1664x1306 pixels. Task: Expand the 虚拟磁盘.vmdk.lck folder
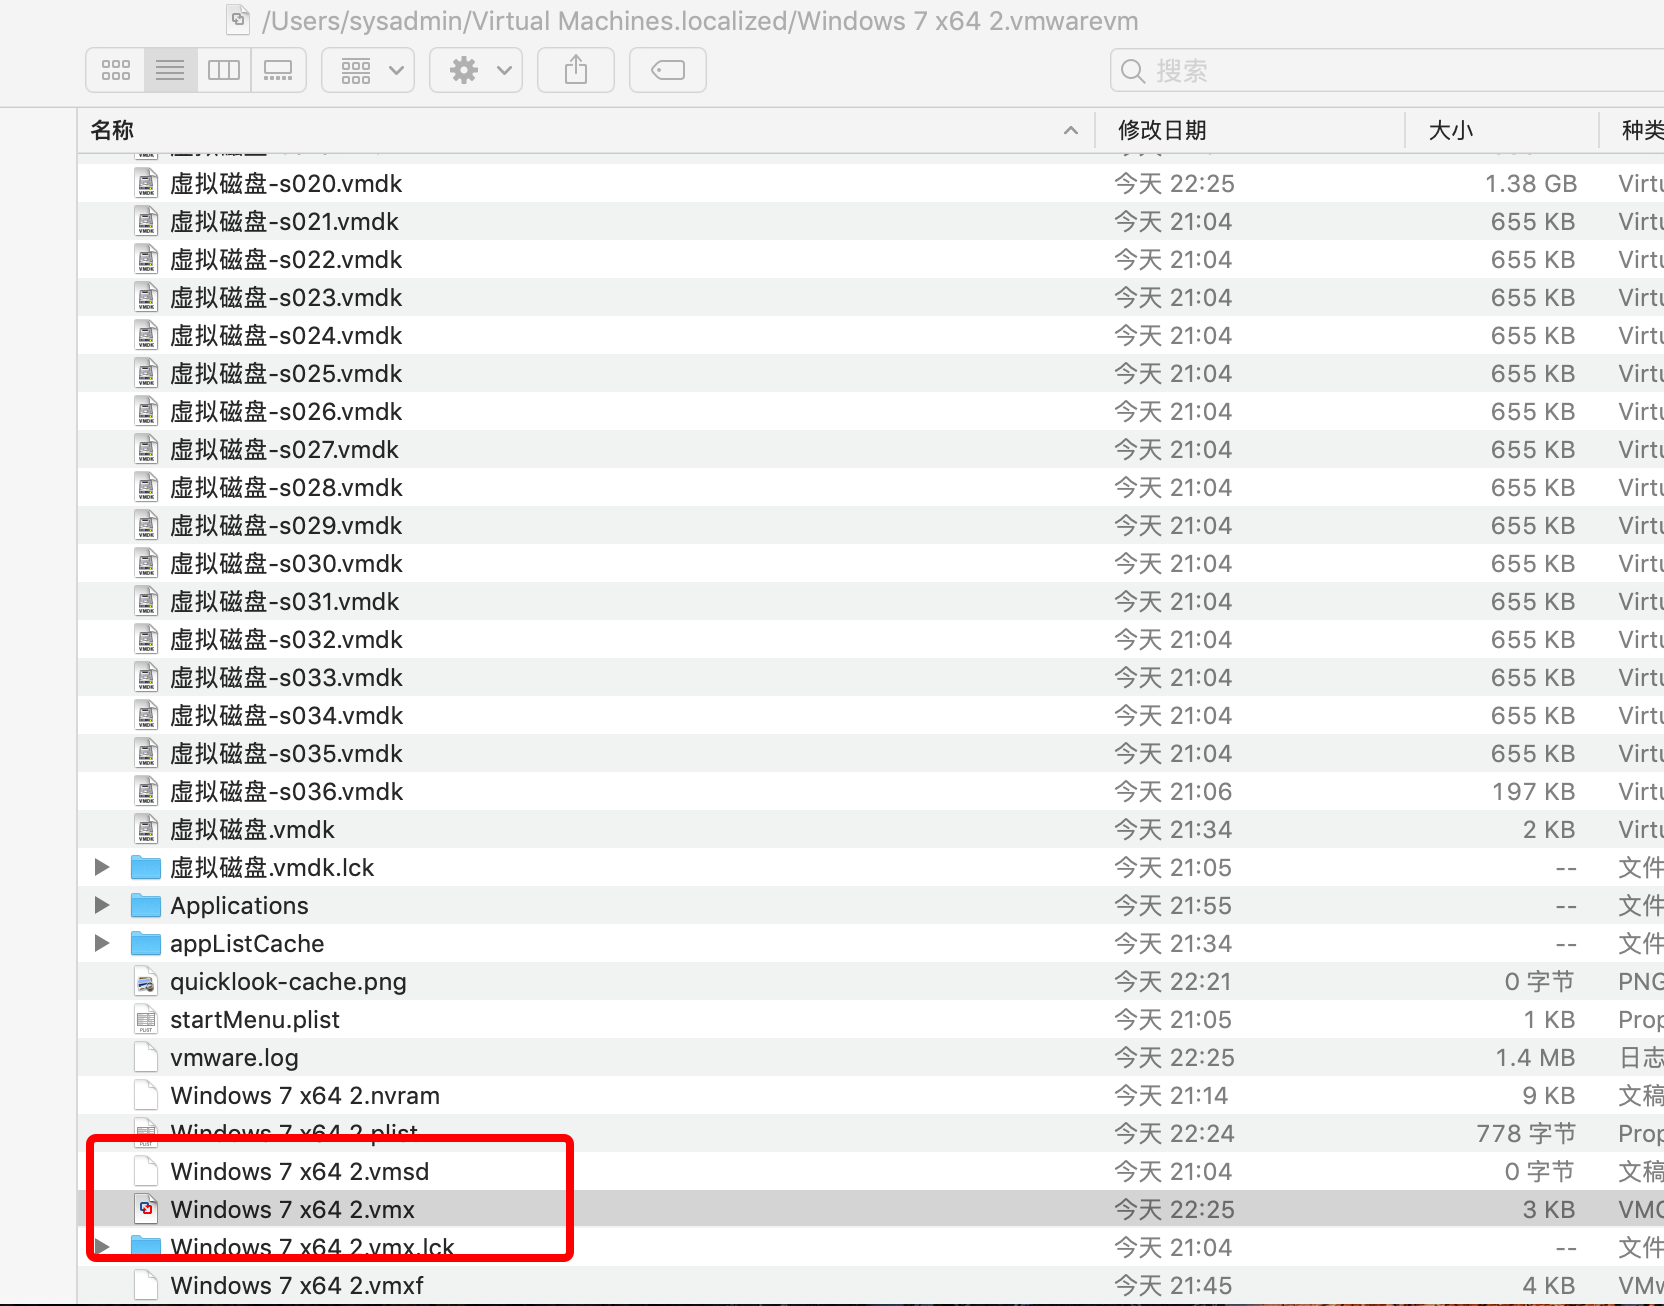[102, 867]
